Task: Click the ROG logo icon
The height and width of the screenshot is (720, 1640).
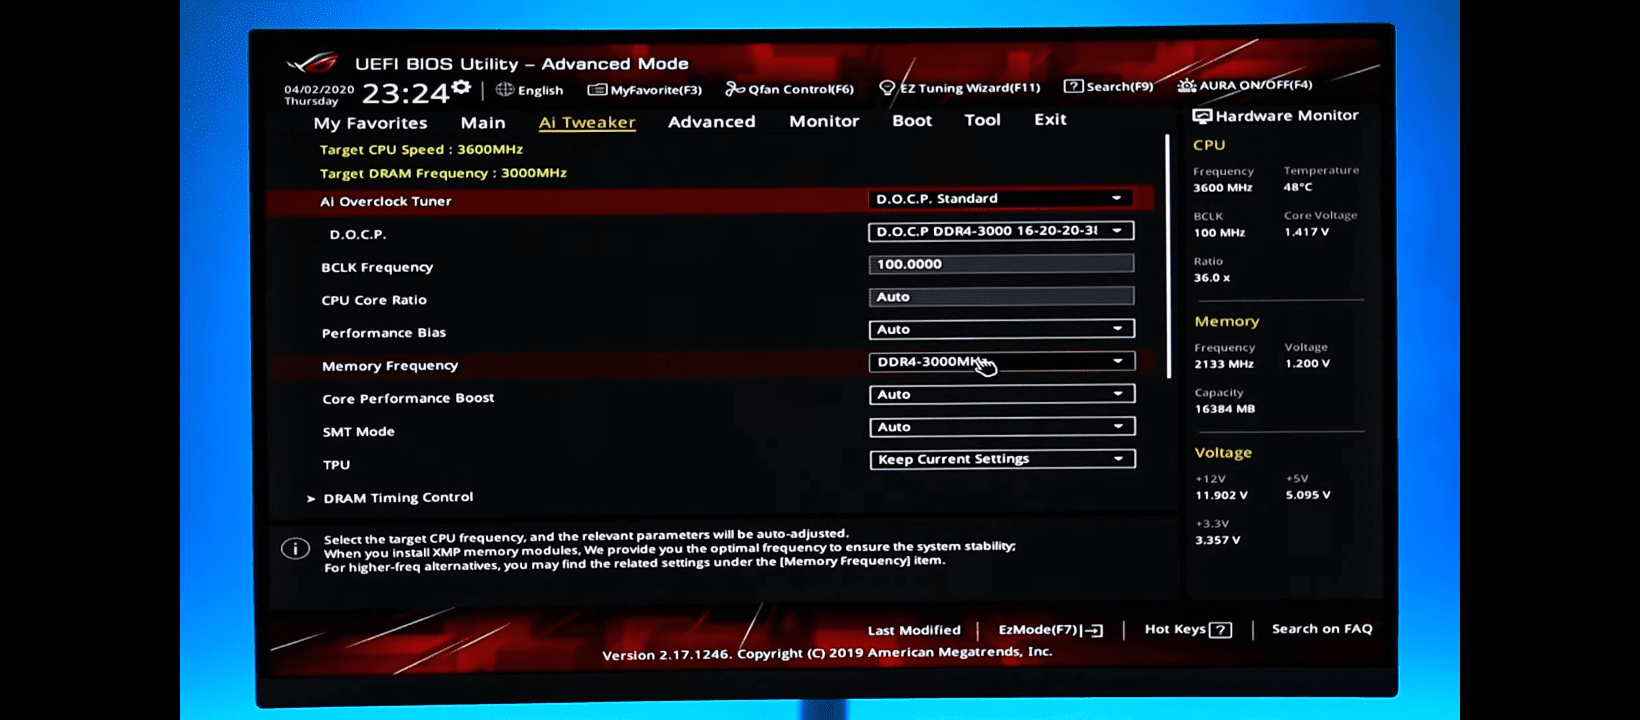Action: [x=313, y=64]
